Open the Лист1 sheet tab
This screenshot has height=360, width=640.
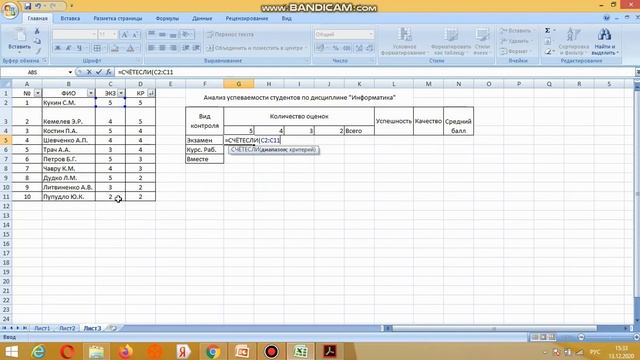(x=42, y=328)
